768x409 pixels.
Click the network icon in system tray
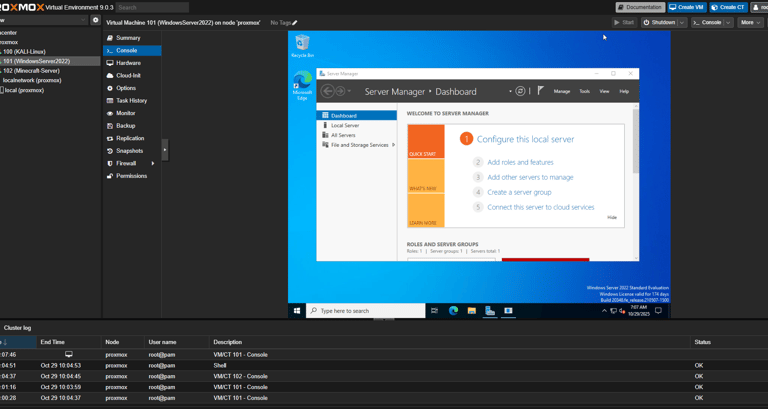point(613,311)
